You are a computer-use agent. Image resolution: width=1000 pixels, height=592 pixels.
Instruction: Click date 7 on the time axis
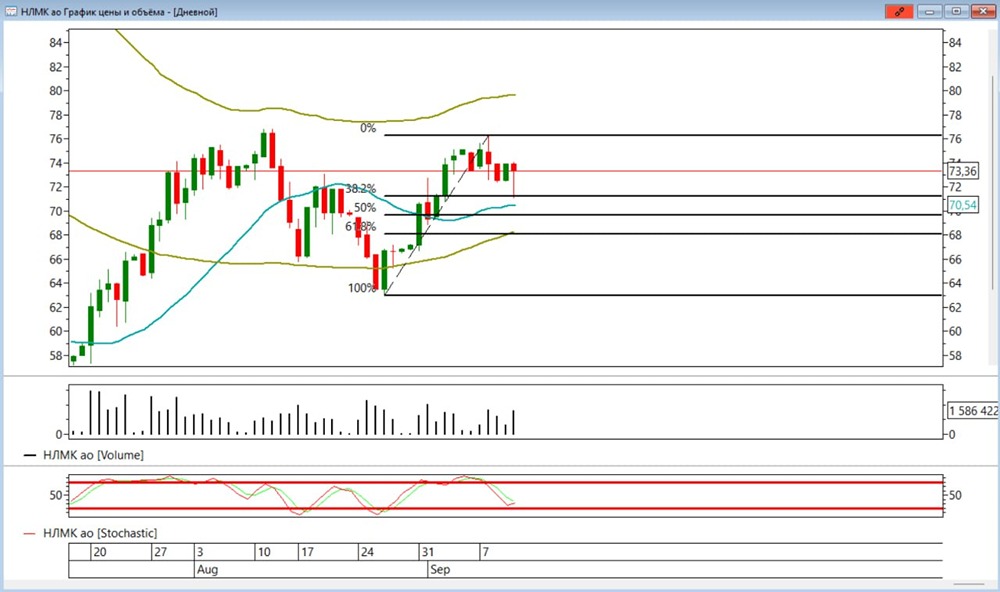(x=485, y=552)
